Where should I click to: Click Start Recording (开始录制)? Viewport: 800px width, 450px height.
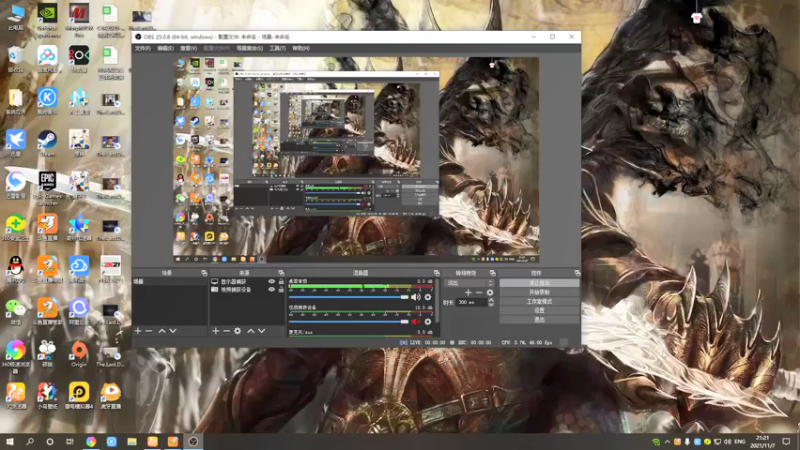(539, 292)
